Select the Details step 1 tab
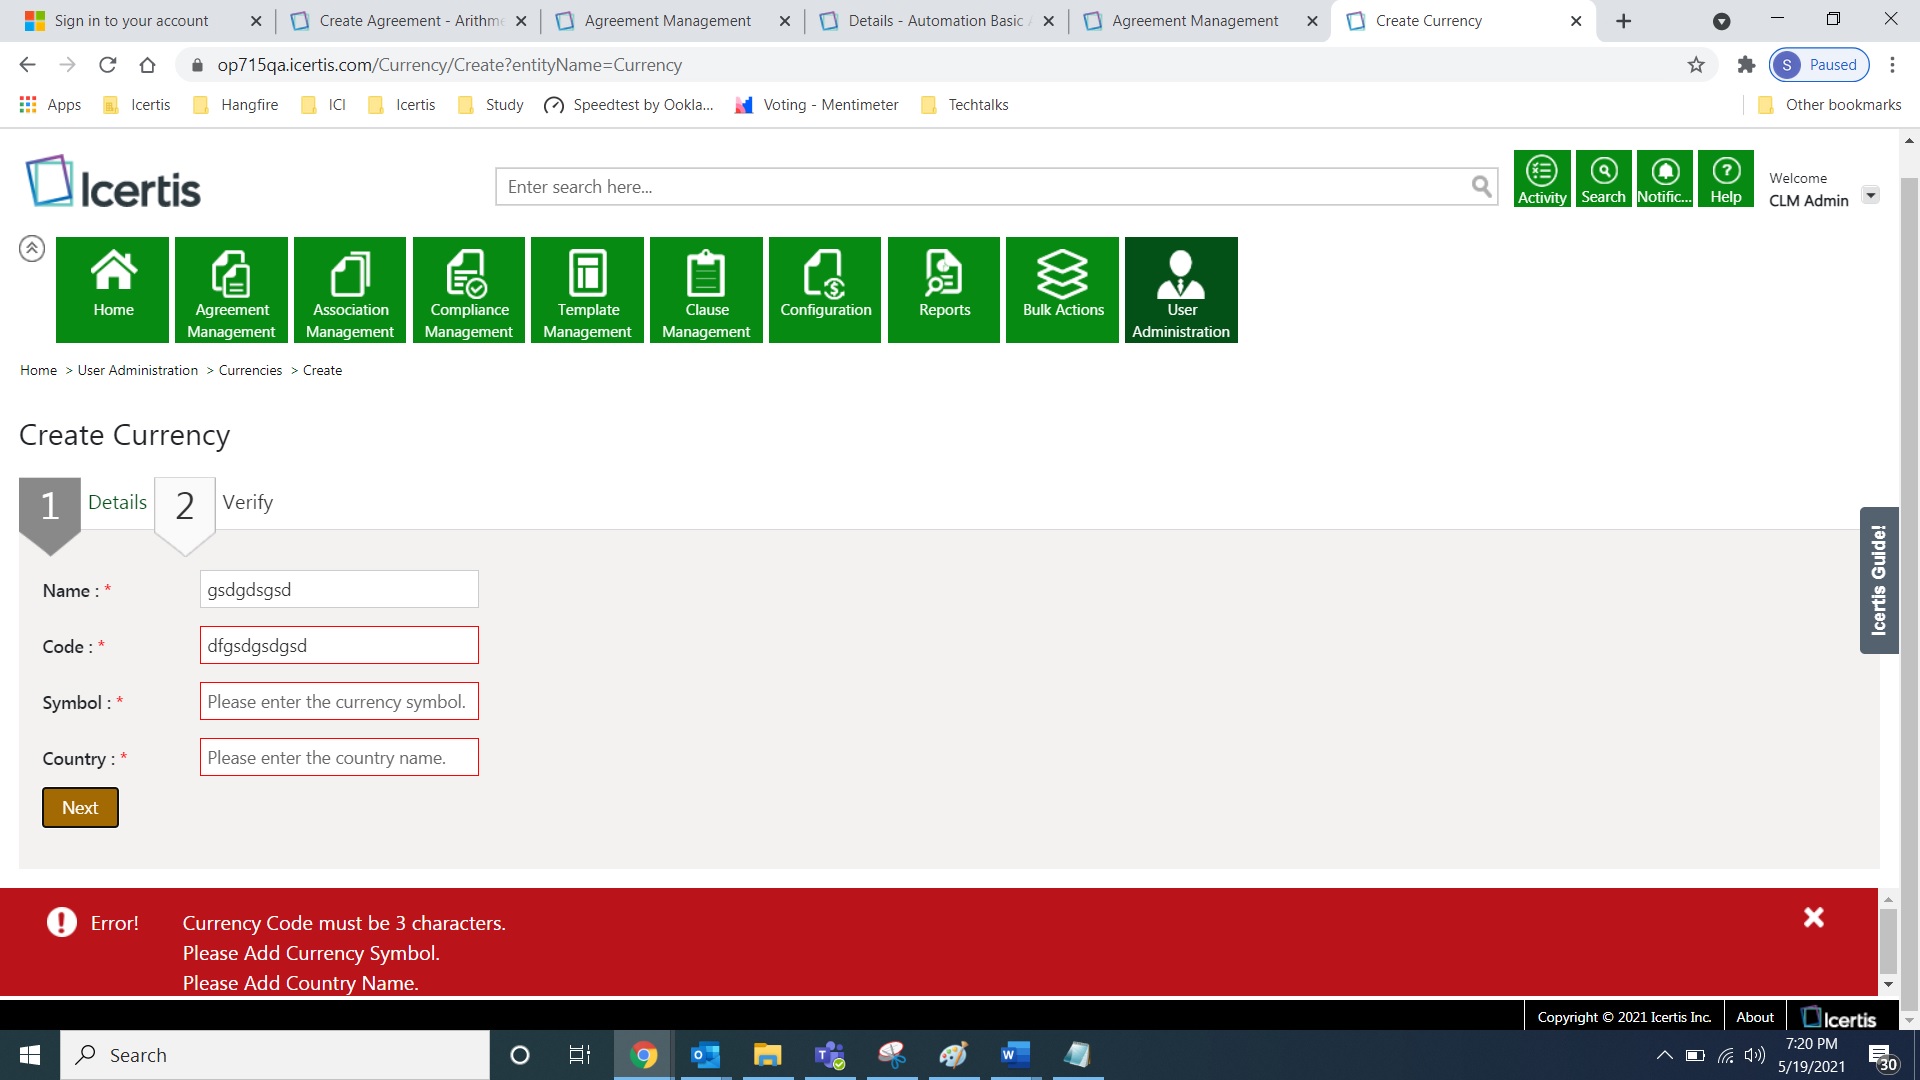The height and width of the screenshot is (1080, 1920). coord(84,504)
